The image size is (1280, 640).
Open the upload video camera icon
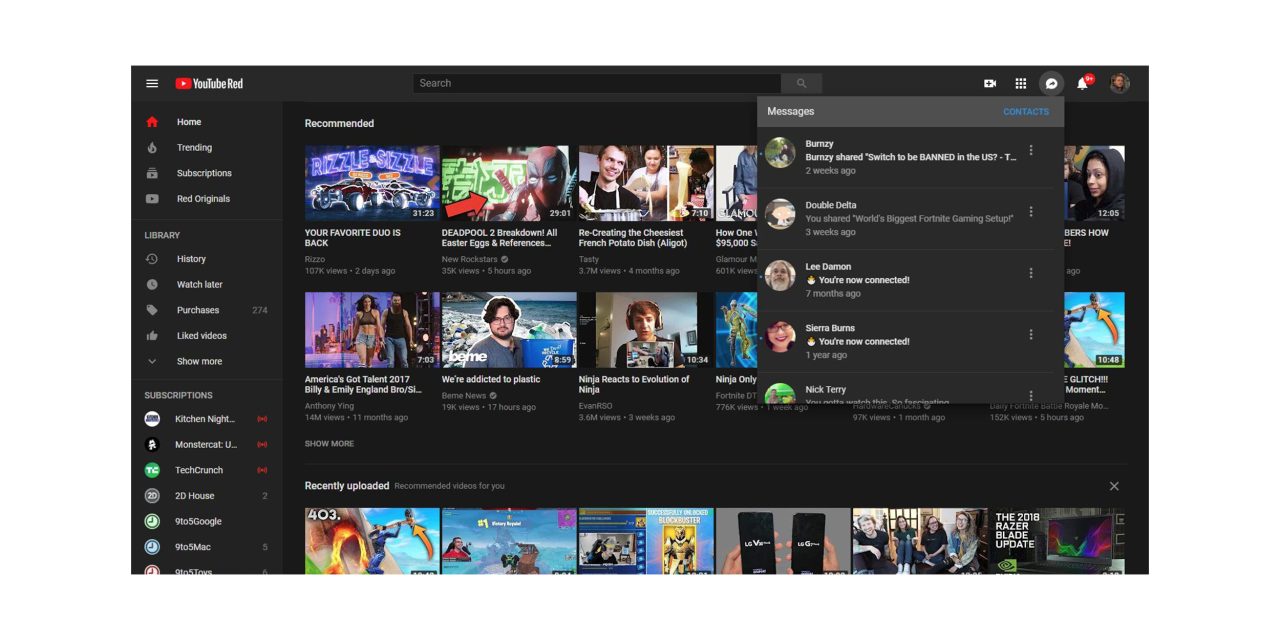click(x=990, y=84)
